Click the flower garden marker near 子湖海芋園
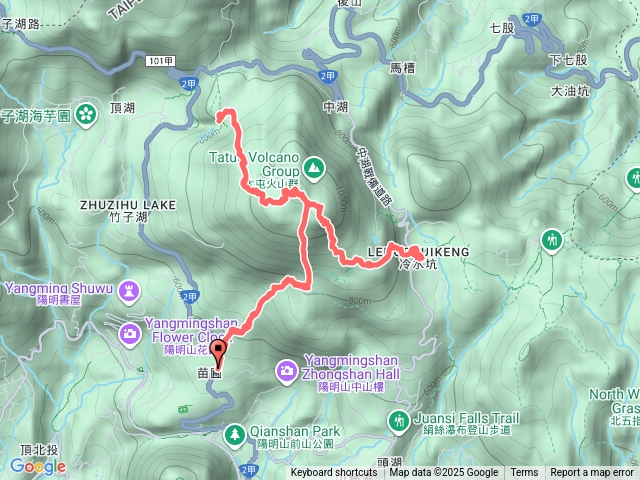640x480 pixels. click(x=86, y=115)
